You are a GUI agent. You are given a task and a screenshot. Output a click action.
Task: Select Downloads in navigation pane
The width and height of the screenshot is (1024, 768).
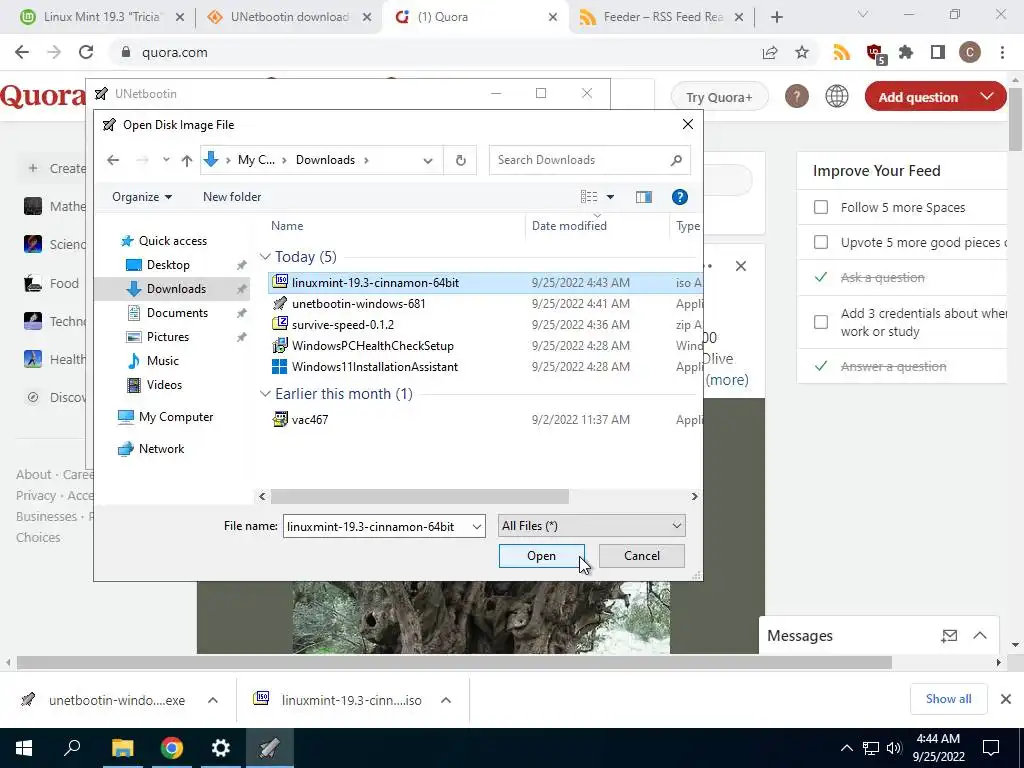(x=172, y=289)
